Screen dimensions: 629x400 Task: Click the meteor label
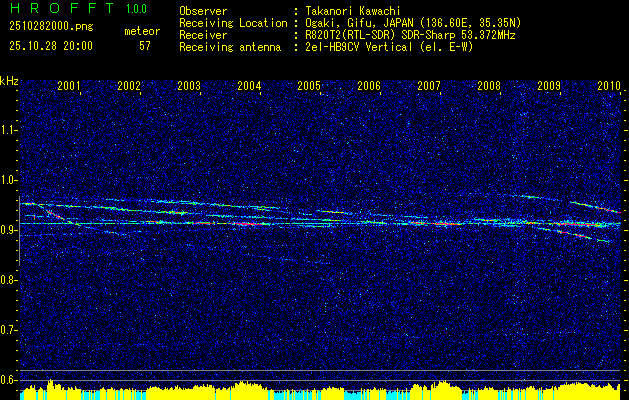tap(142, 31)
